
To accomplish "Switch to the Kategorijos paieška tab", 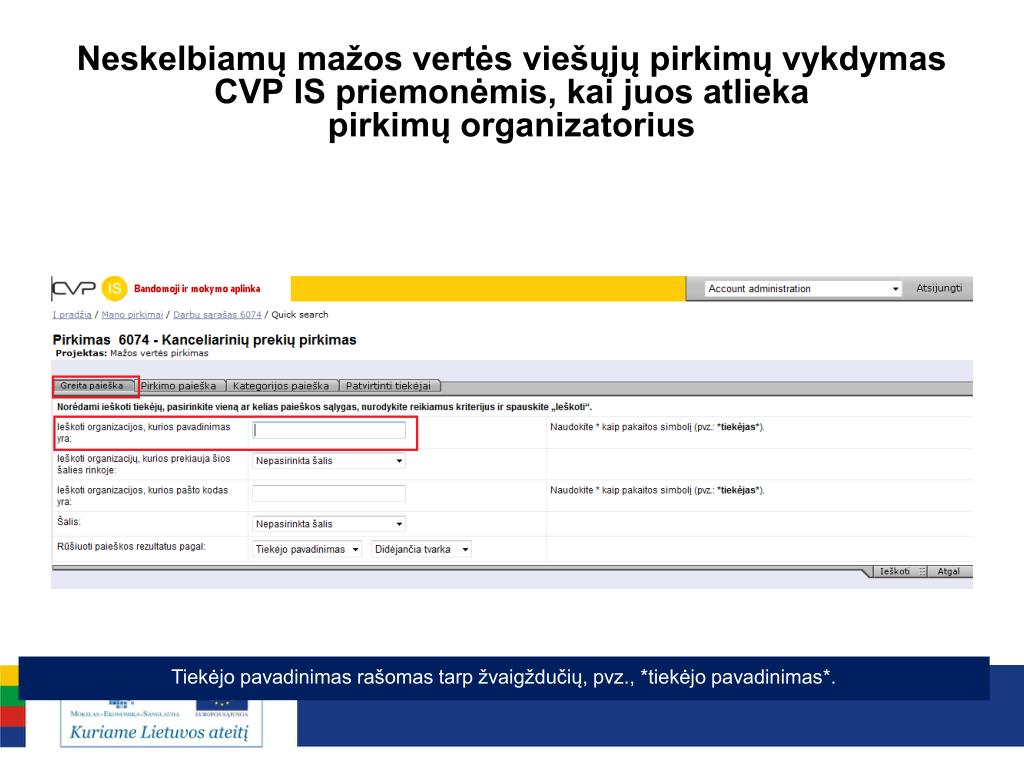I will [281, 386].
